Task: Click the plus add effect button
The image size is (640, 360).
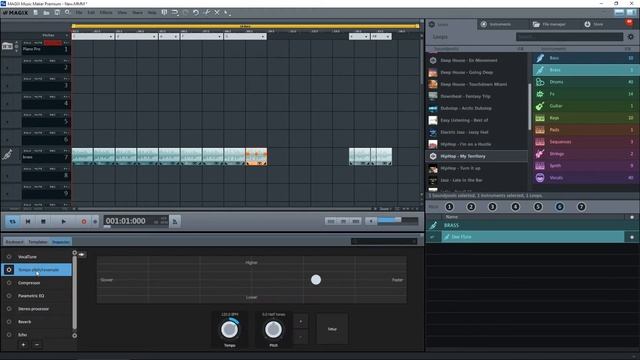Action: tap(23, 345)
